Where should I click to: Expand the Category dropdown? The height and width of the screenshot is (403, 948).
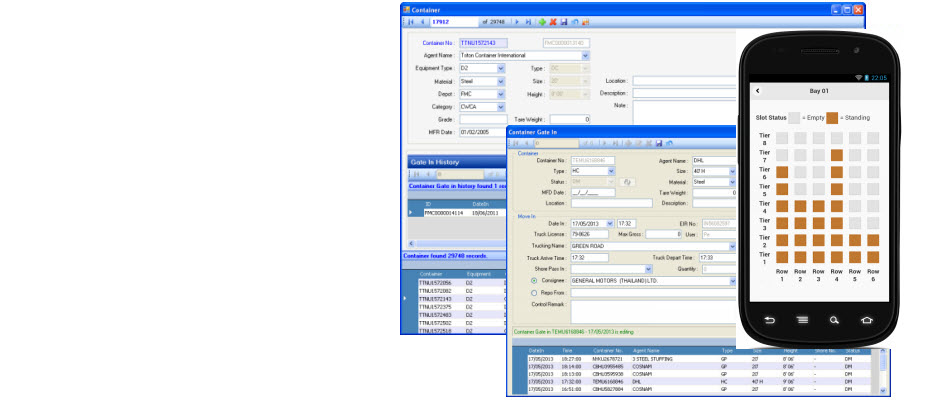point(501,107)
